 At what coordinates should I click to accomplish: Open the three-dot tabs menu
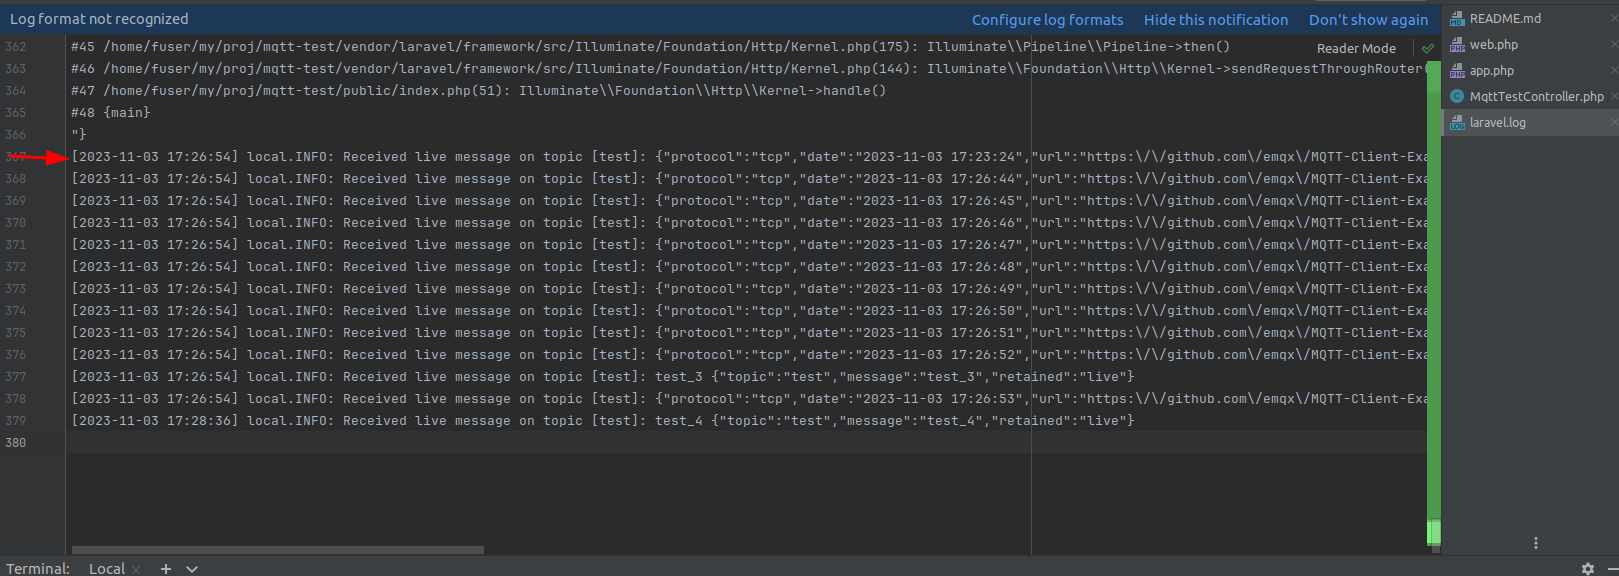coord(1536,543)
